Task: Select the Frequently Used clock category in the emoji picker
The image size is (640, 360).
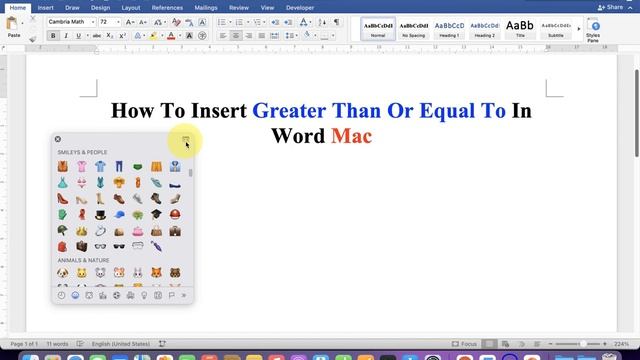Action: pos(61,295)
